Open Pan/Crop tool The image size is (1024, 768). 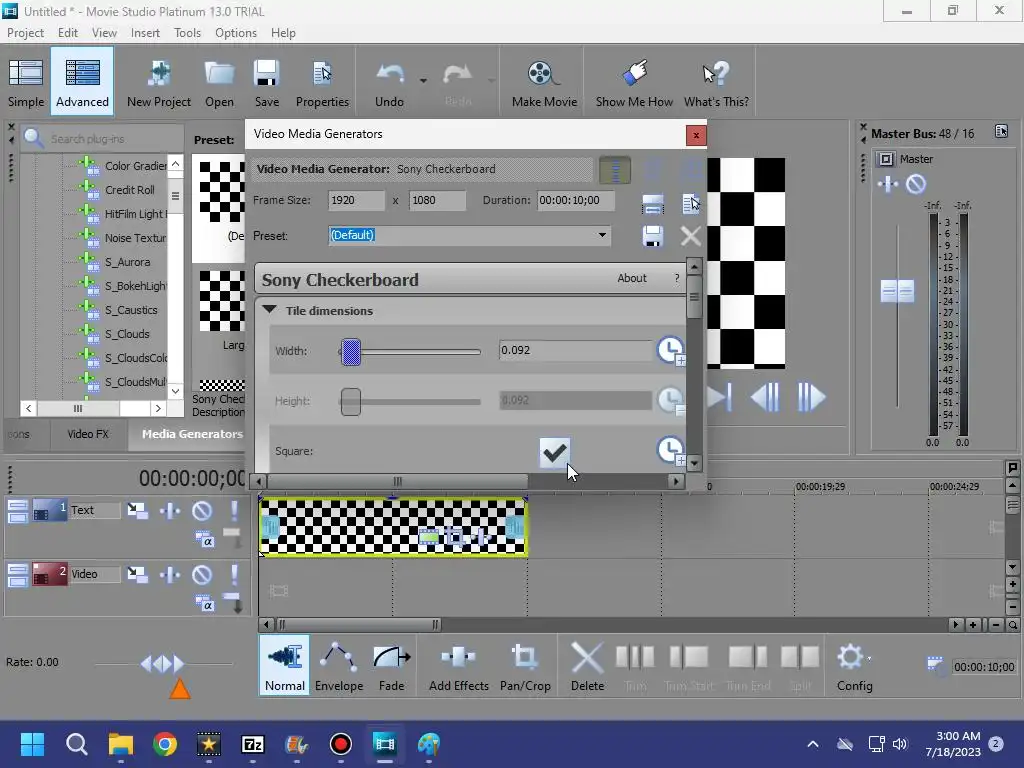pyautogui.click(x=525, y=665)
